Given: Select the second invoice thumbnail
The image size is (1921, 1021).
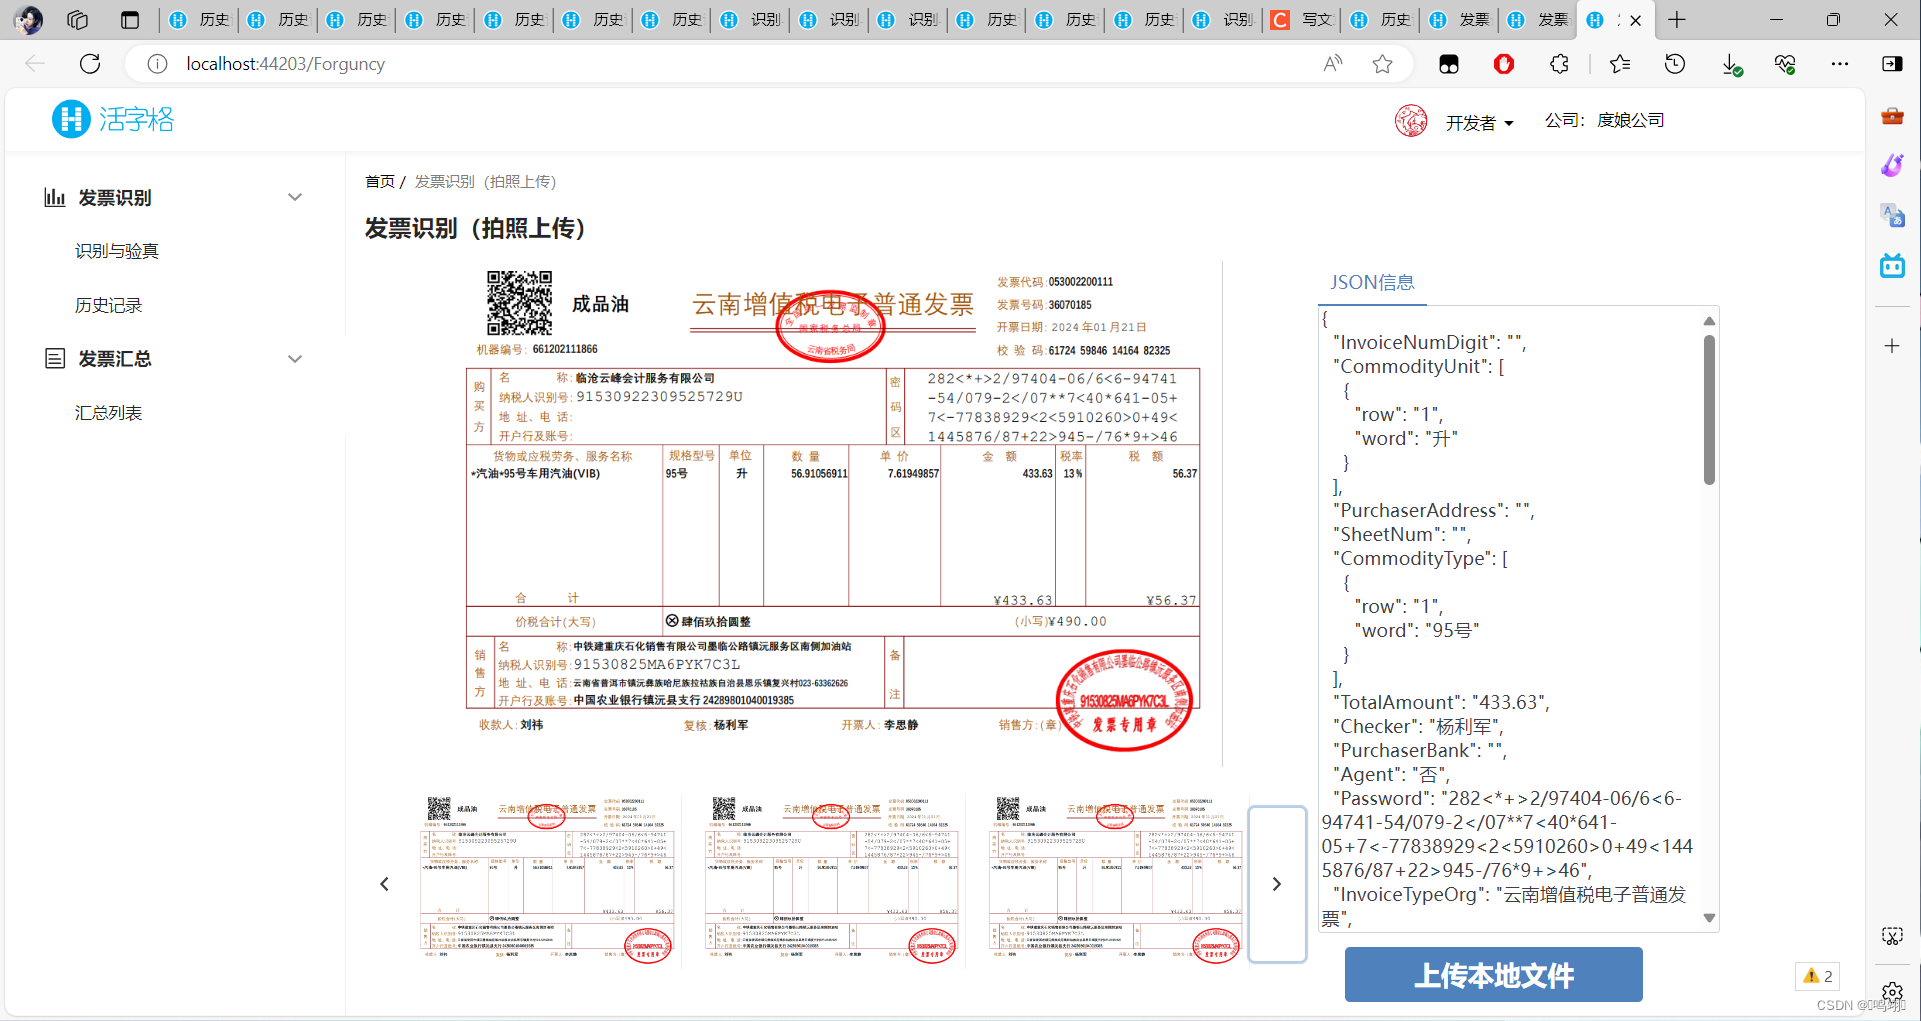Looking at the screenshot, I should click(832, 881).
